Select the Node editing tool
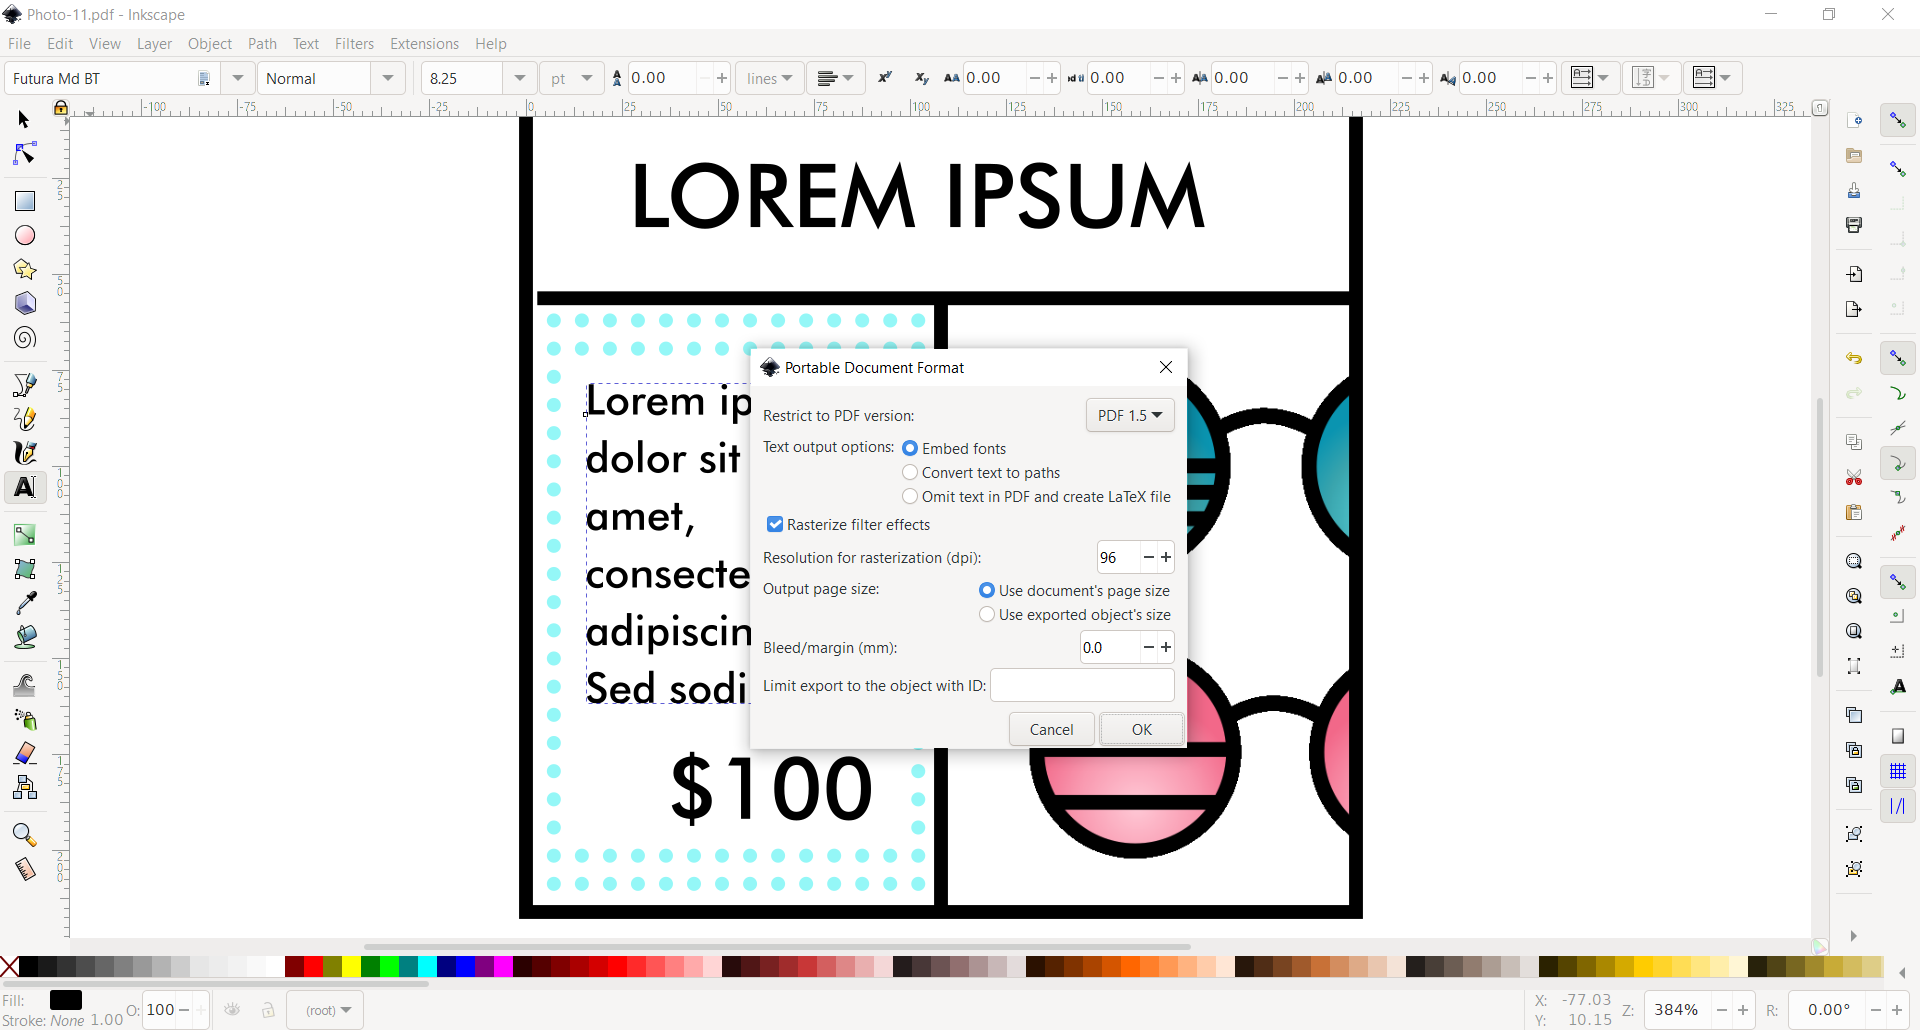1920x1030 pixels. [25, 154]
